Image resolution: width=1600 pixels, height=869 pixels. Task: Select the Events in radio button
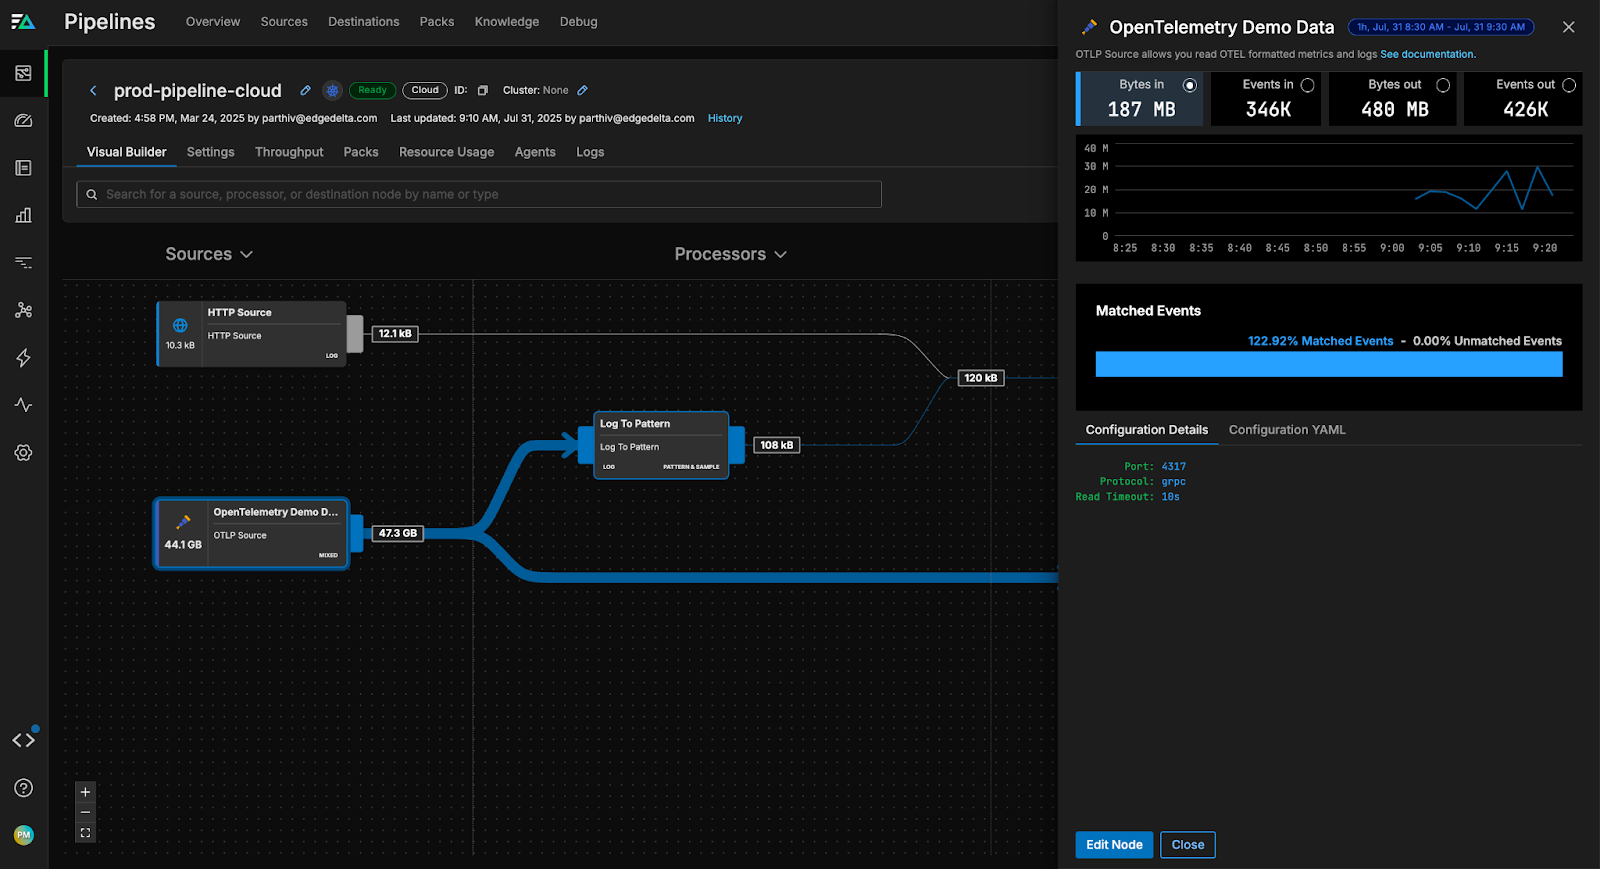[1307, 85]
